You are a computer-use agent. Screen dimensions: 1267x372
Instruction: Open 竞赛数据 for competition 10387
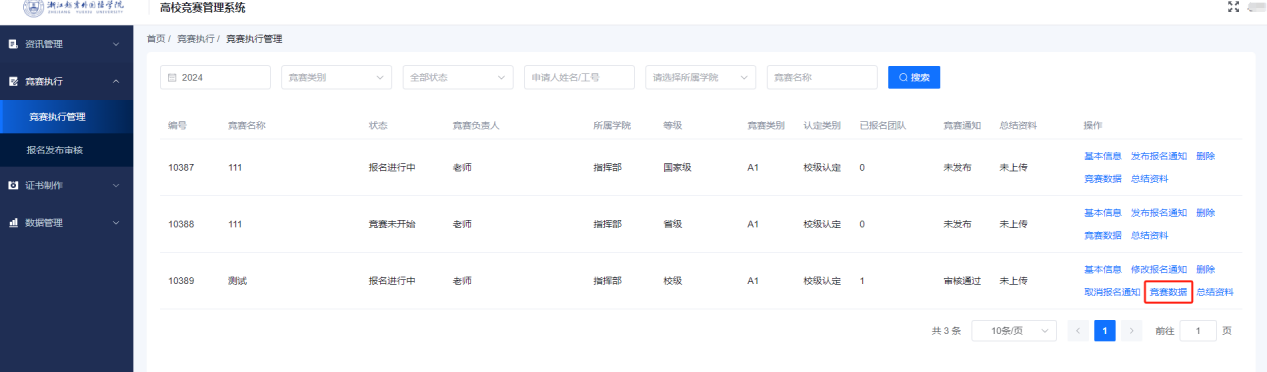(1102, 178)
